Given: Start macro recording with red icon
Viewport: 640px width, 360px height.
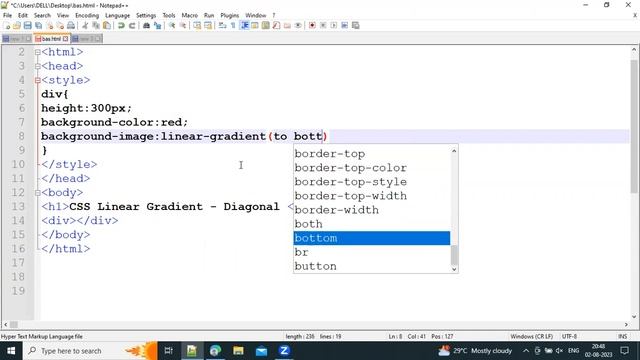Looking at the screenshot, I should (x=312, y=25).
